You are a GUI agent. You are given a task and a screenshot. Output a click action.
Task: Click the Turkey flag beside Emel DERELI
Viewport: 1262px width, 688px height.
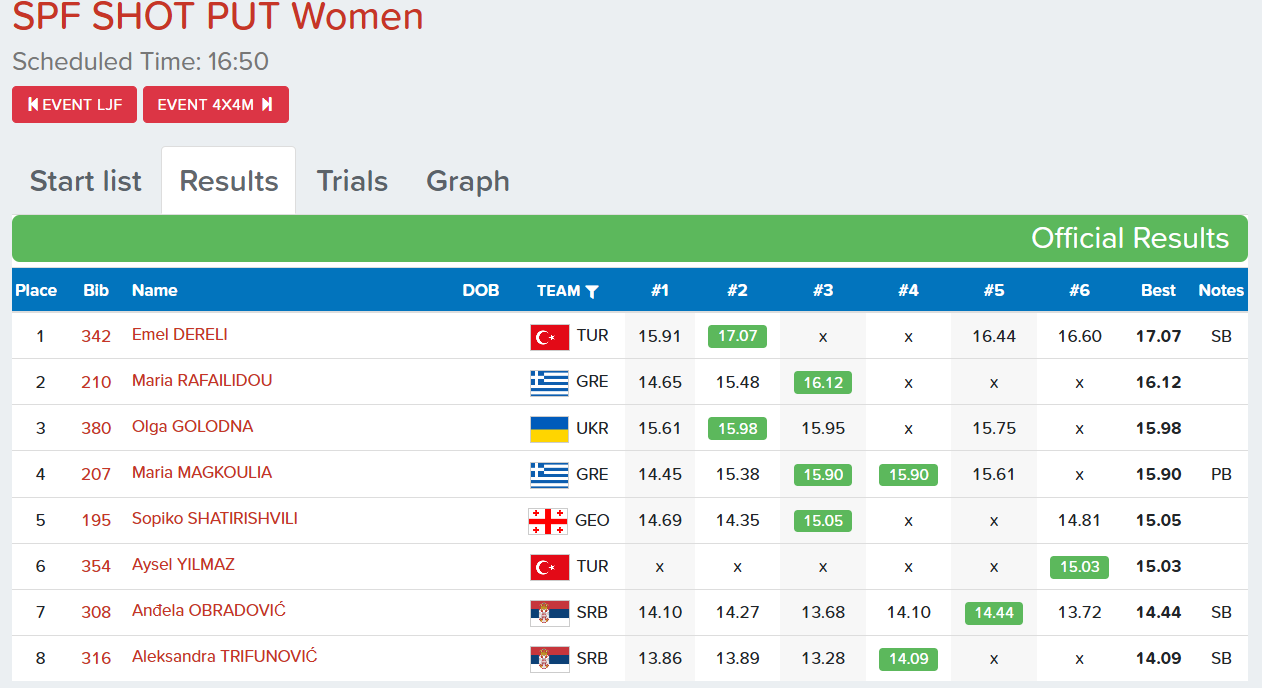(549, 337)
